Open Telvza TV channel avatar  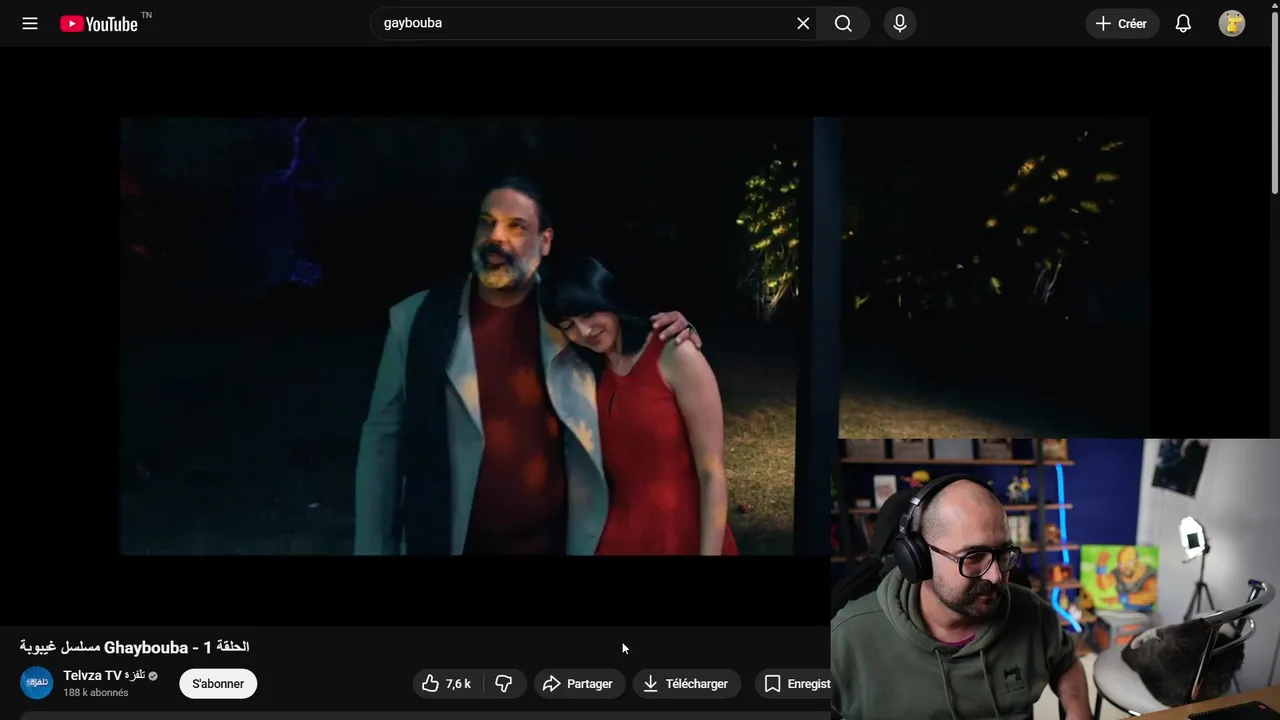[x=37, y=683]
